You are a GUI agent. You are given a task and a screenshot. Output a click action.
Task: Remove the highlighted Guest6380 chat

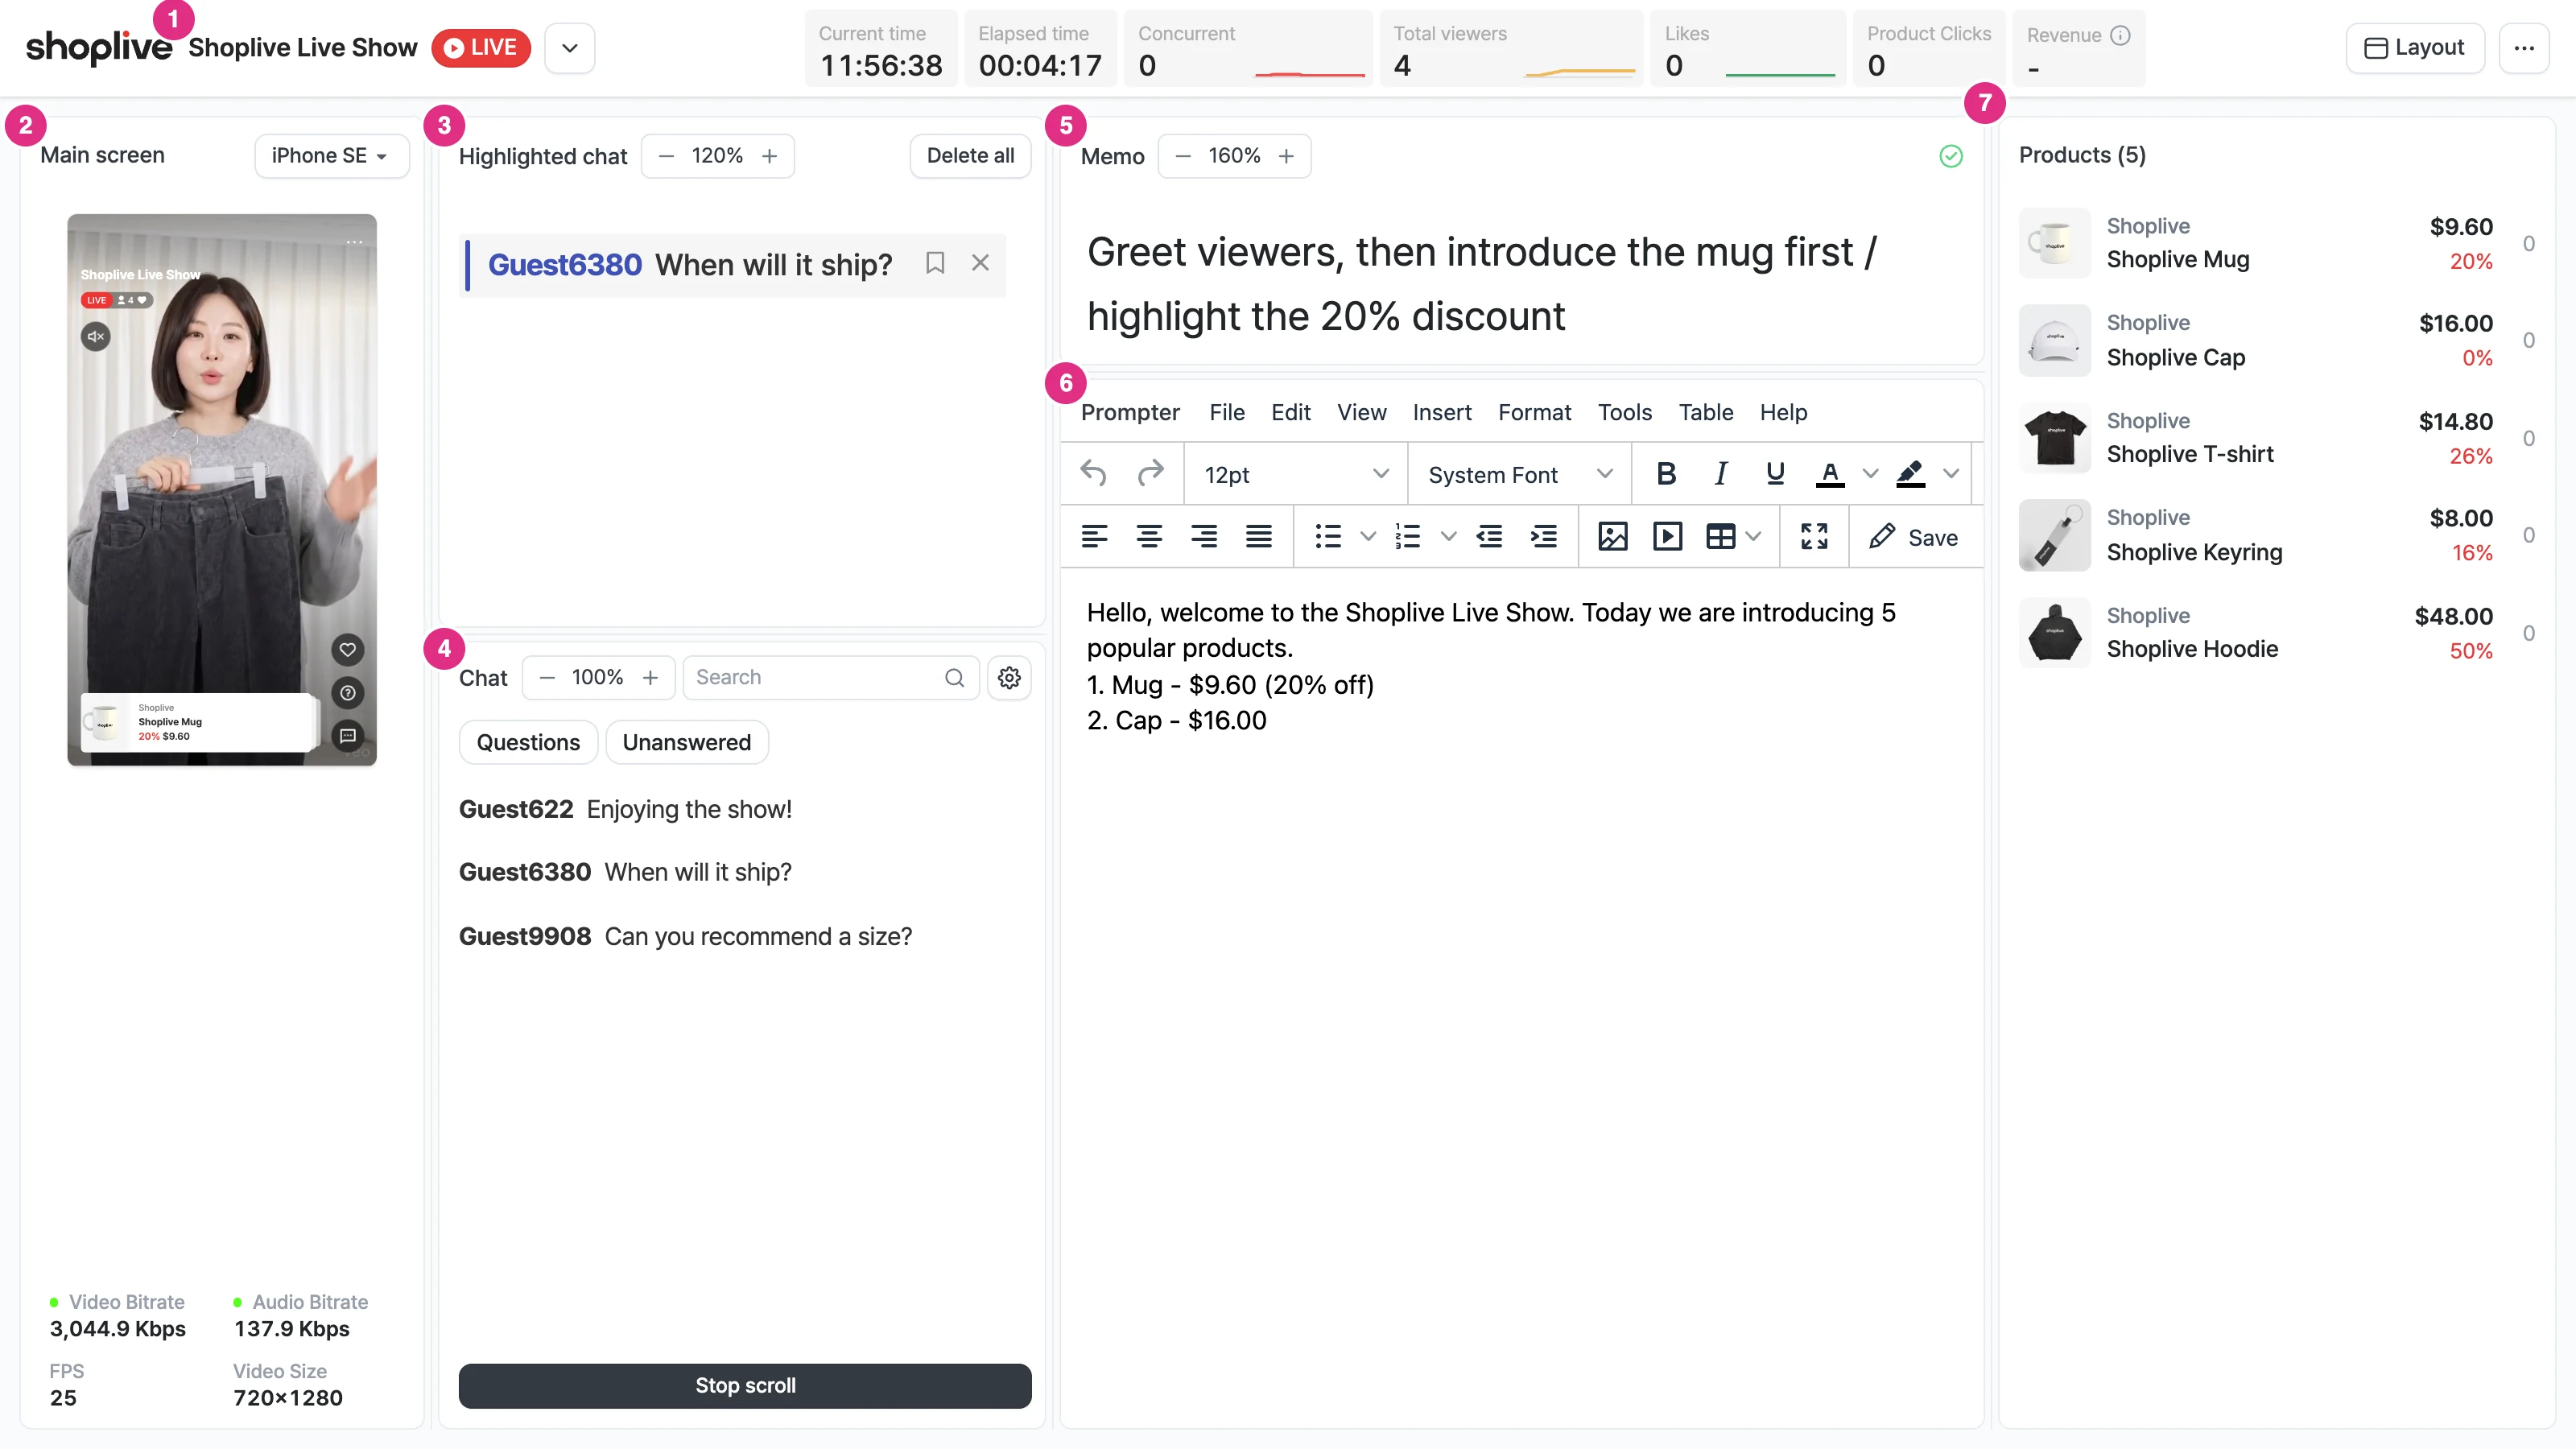pos(980,263)
